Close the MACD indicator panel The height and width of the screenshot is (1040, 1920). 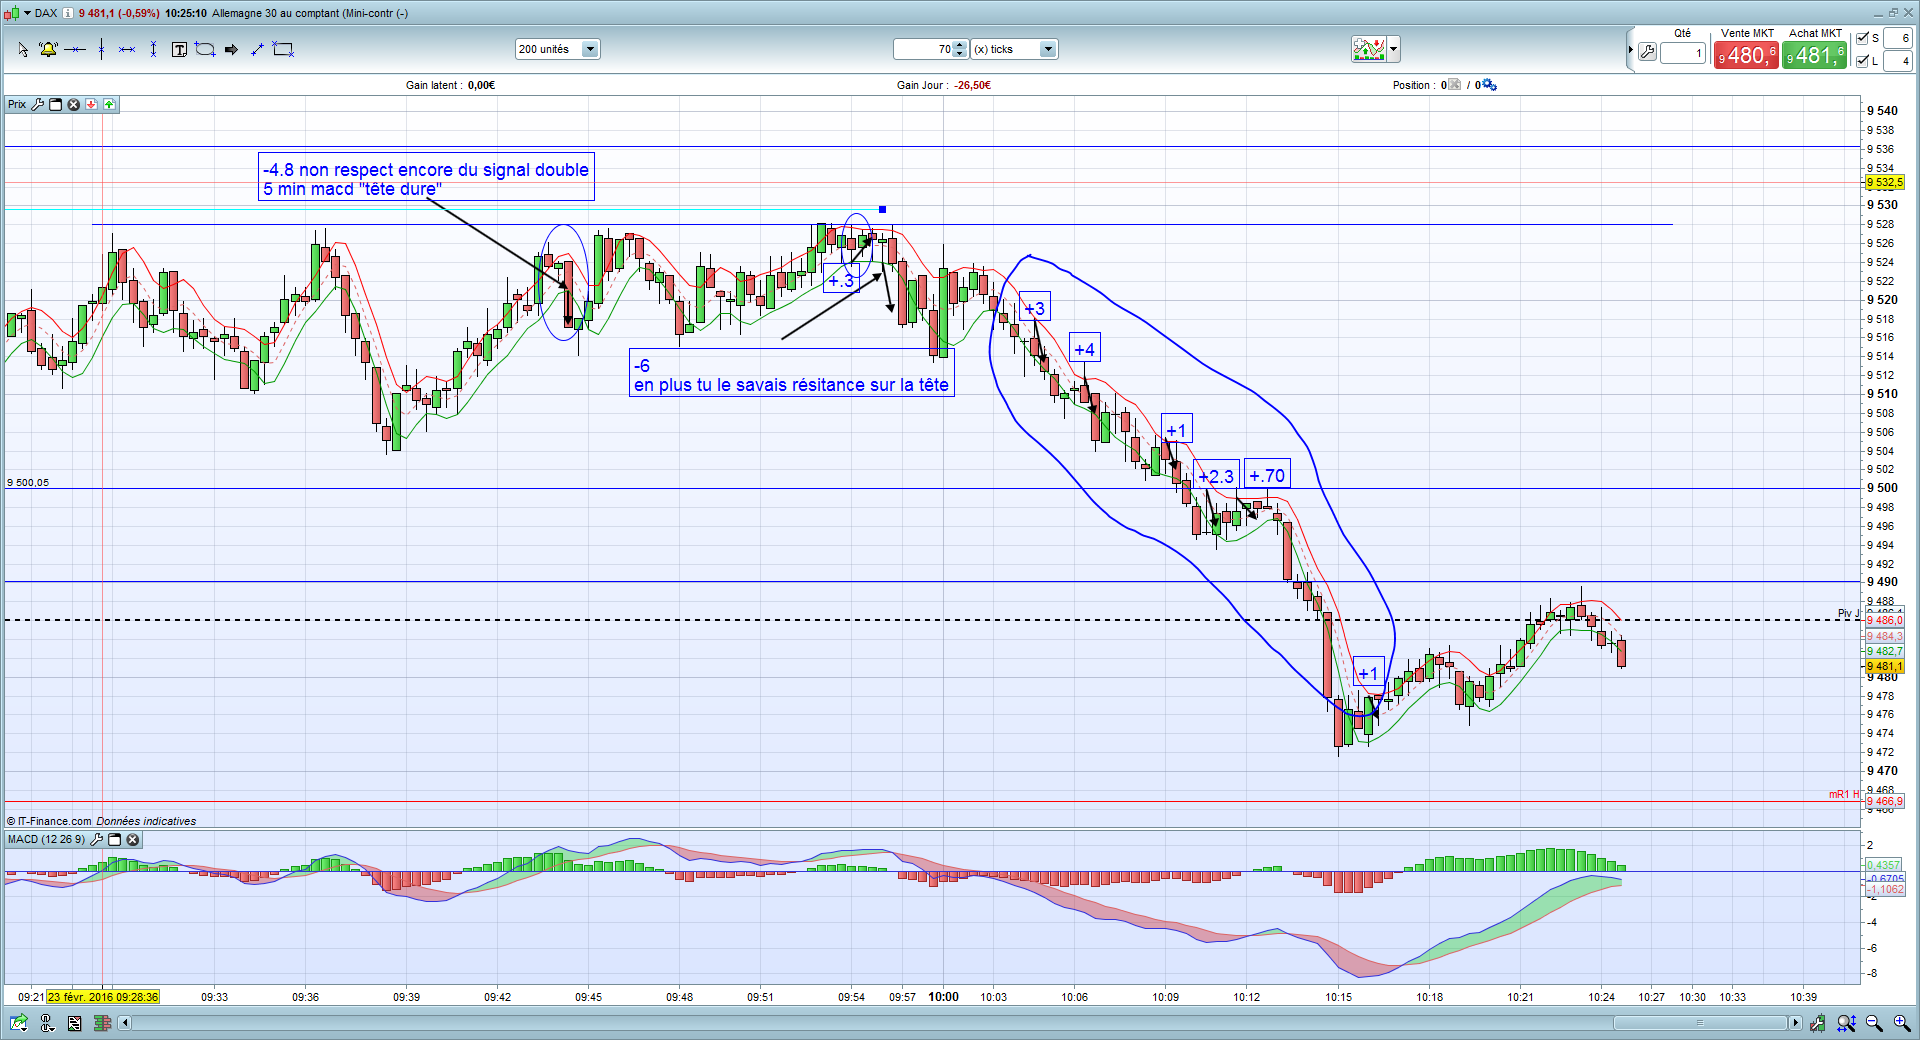(x=133, y=840)
